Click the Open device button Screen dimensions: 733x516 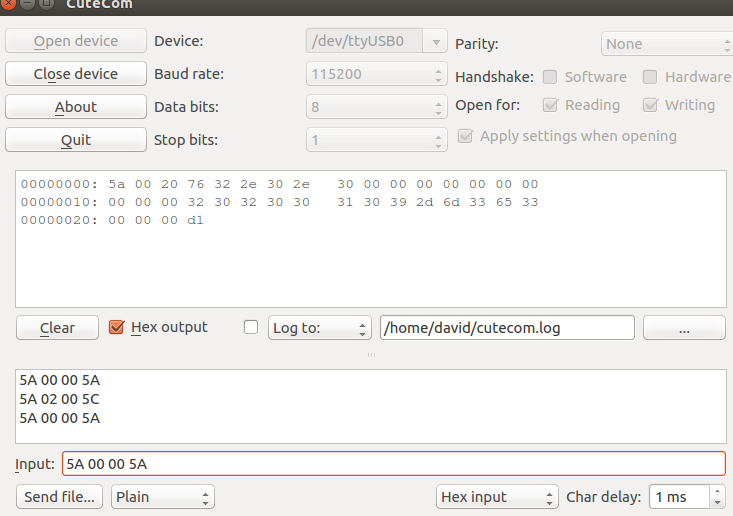coord(76,41)
